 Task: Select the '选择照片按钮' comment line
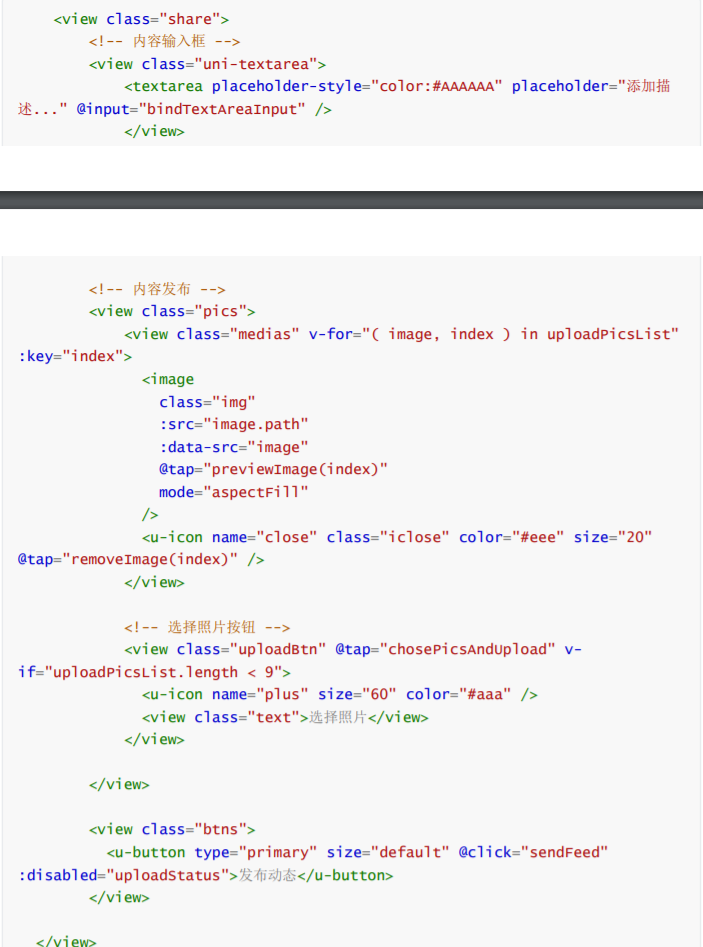(207, 628)
